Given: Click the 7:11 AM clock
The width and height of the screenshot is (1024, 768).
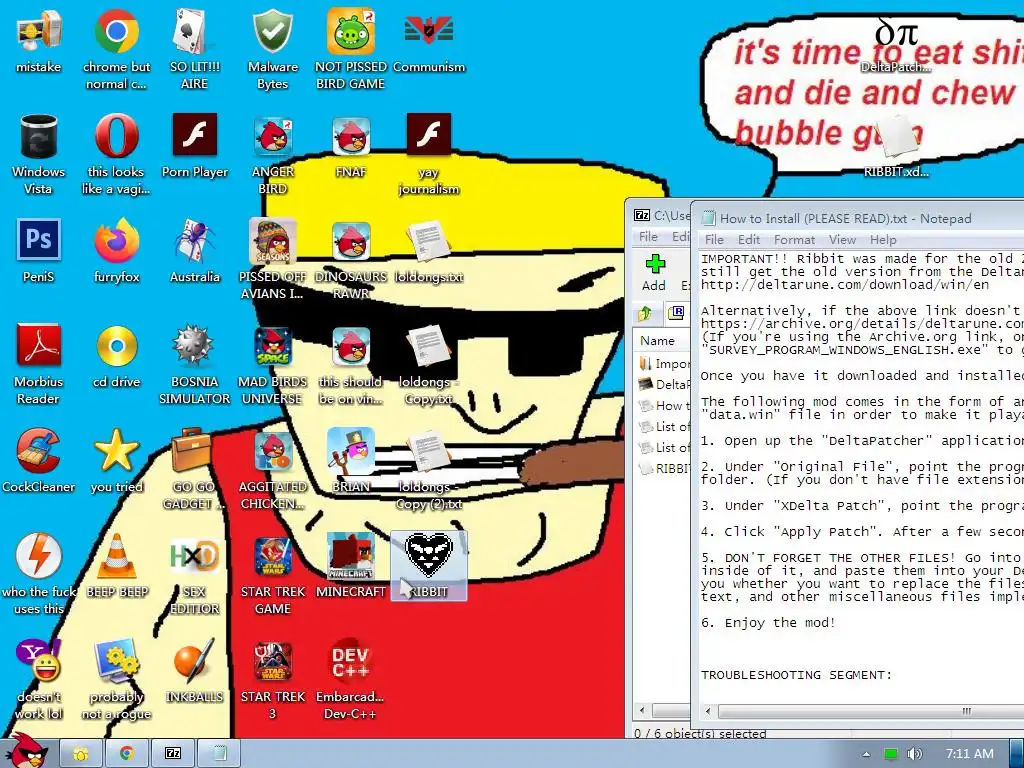Looking at the screenshot, I should pos(970,754).
